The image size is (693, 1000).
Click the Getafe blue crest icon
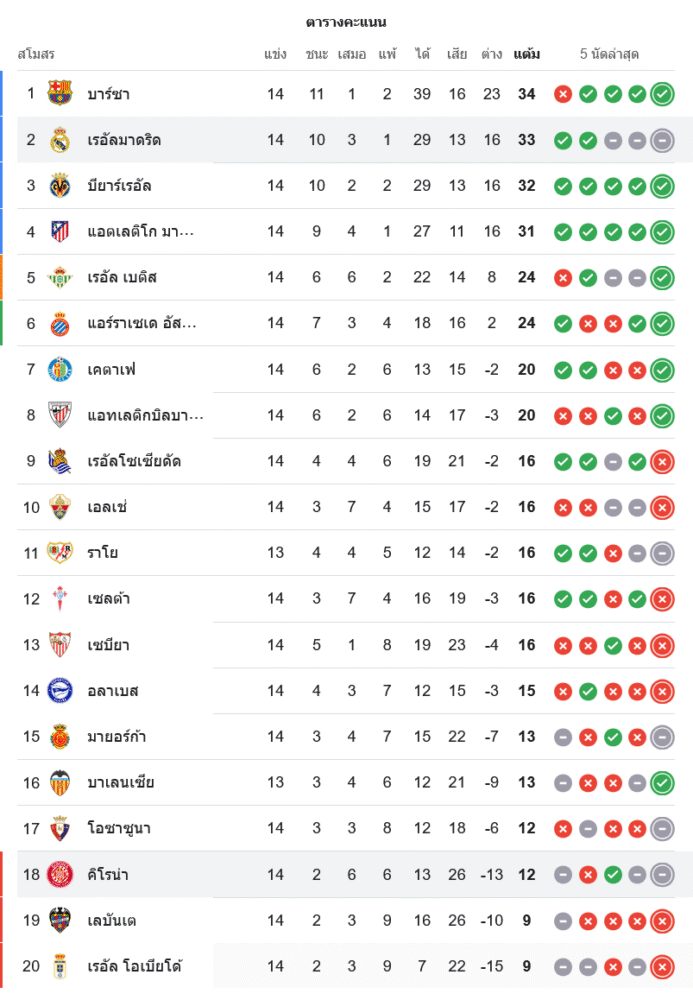point(60,370)
